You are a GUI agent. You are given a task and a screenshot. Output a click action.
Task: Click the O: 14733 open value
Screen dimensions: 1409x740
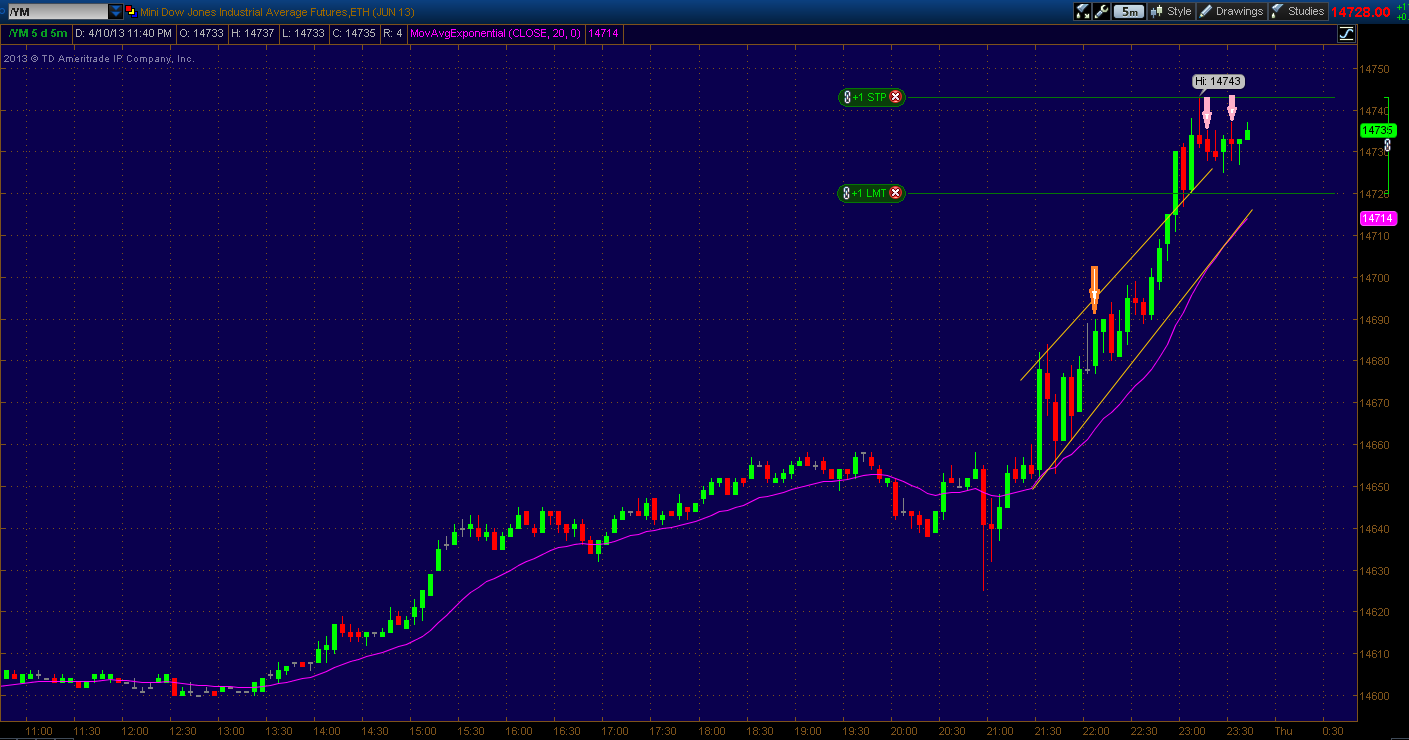[202, 33]
